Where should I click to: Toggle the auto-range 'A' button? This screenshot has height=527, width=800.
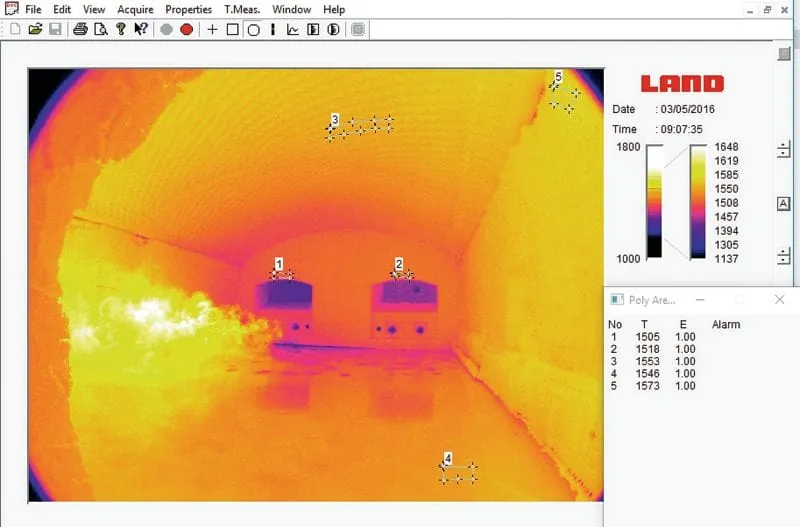pyautogui.click(x=784, y=204)
